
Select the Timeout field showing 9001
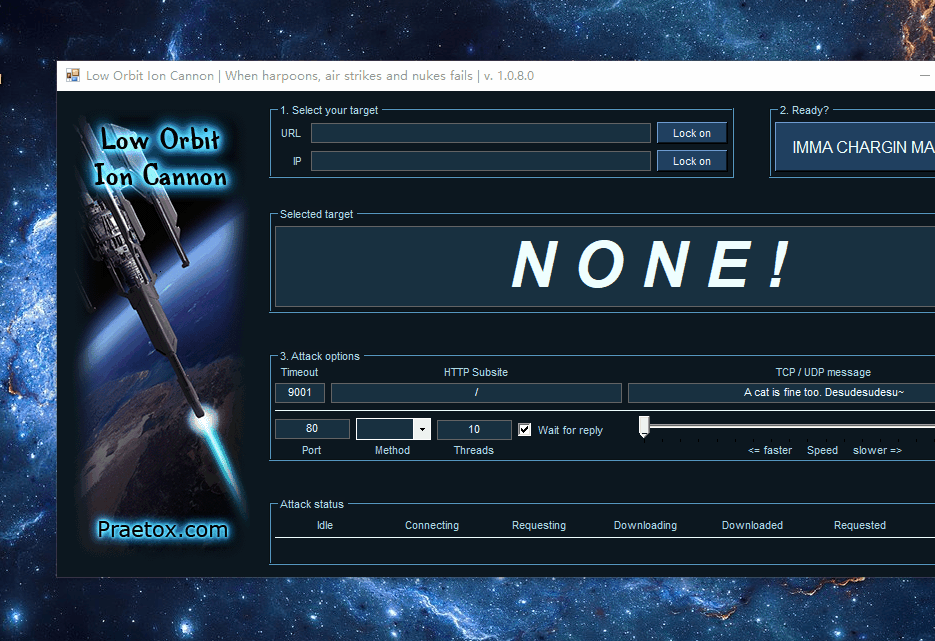[x=299, y=392]
